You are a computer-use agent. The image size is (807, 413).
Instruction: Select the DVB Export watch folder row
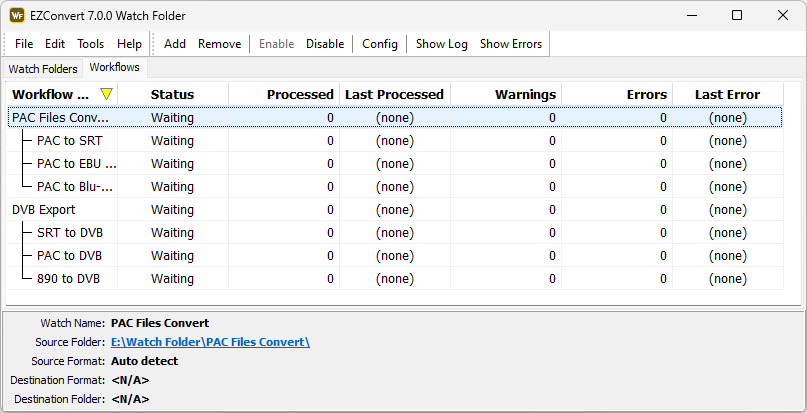click(44, 210)
